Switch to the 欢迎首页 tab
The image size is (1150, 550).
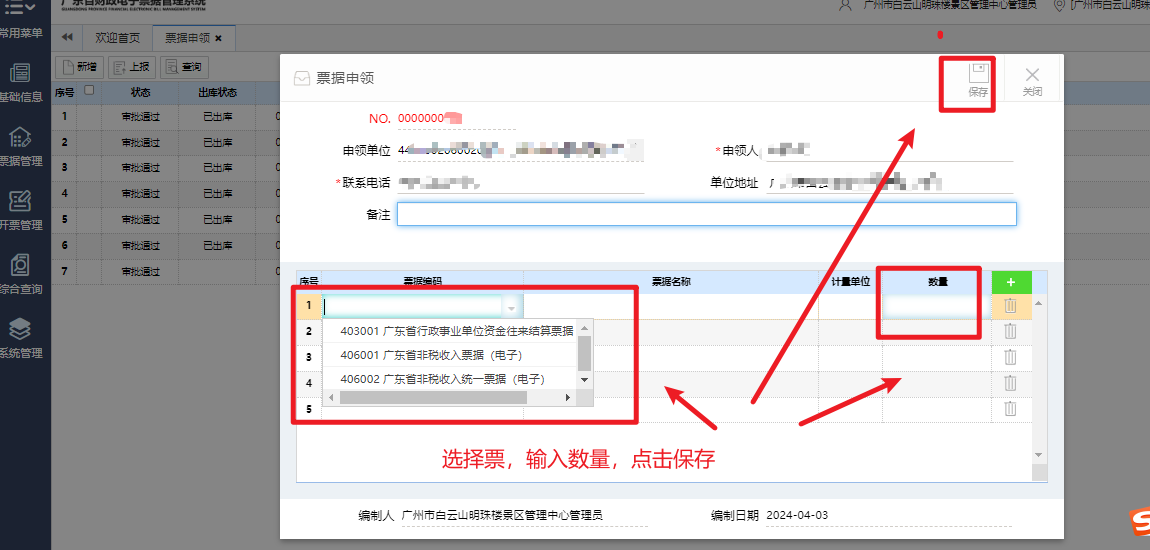(117, 38)
